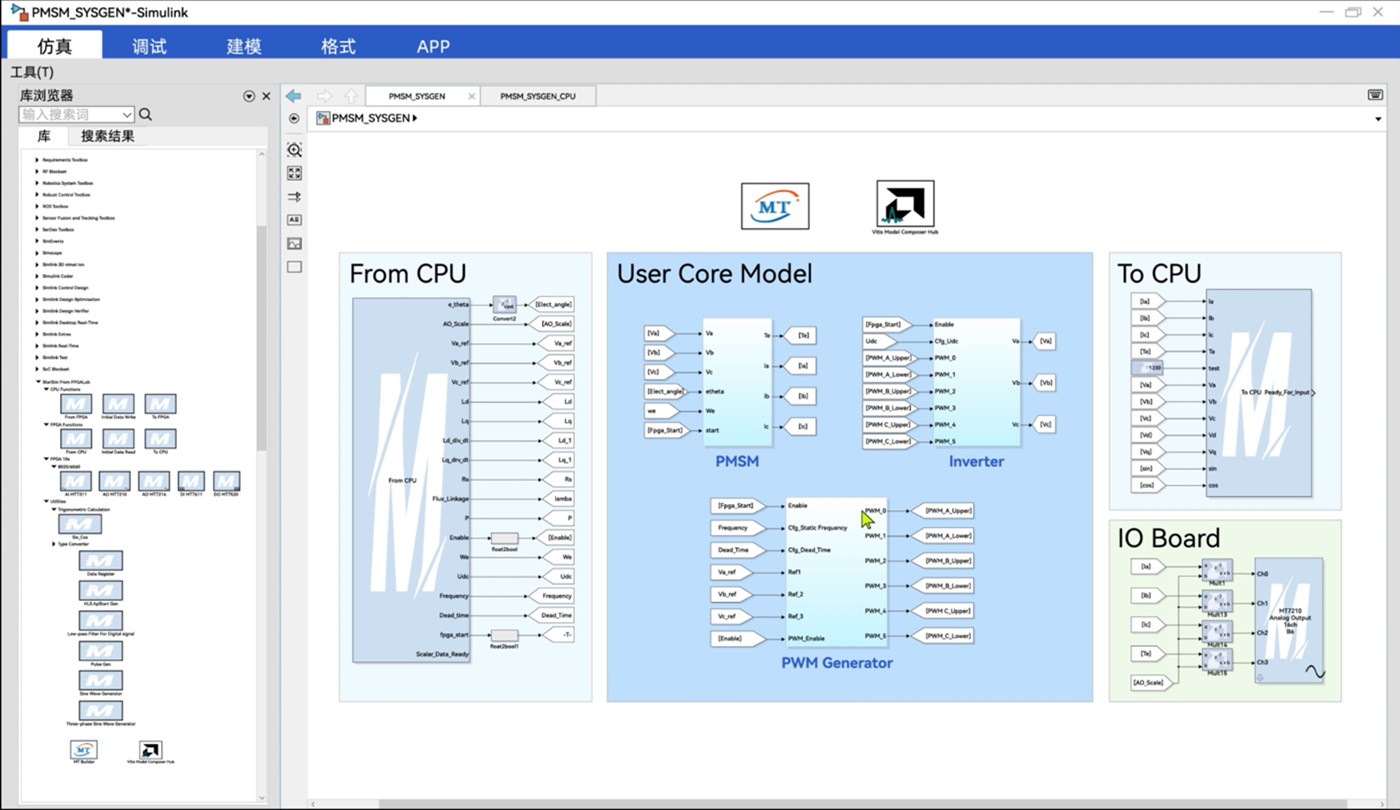Click keyboard icon at top right of canvas
Screen dimensions: 1400x810
(x=1375, y=95)
